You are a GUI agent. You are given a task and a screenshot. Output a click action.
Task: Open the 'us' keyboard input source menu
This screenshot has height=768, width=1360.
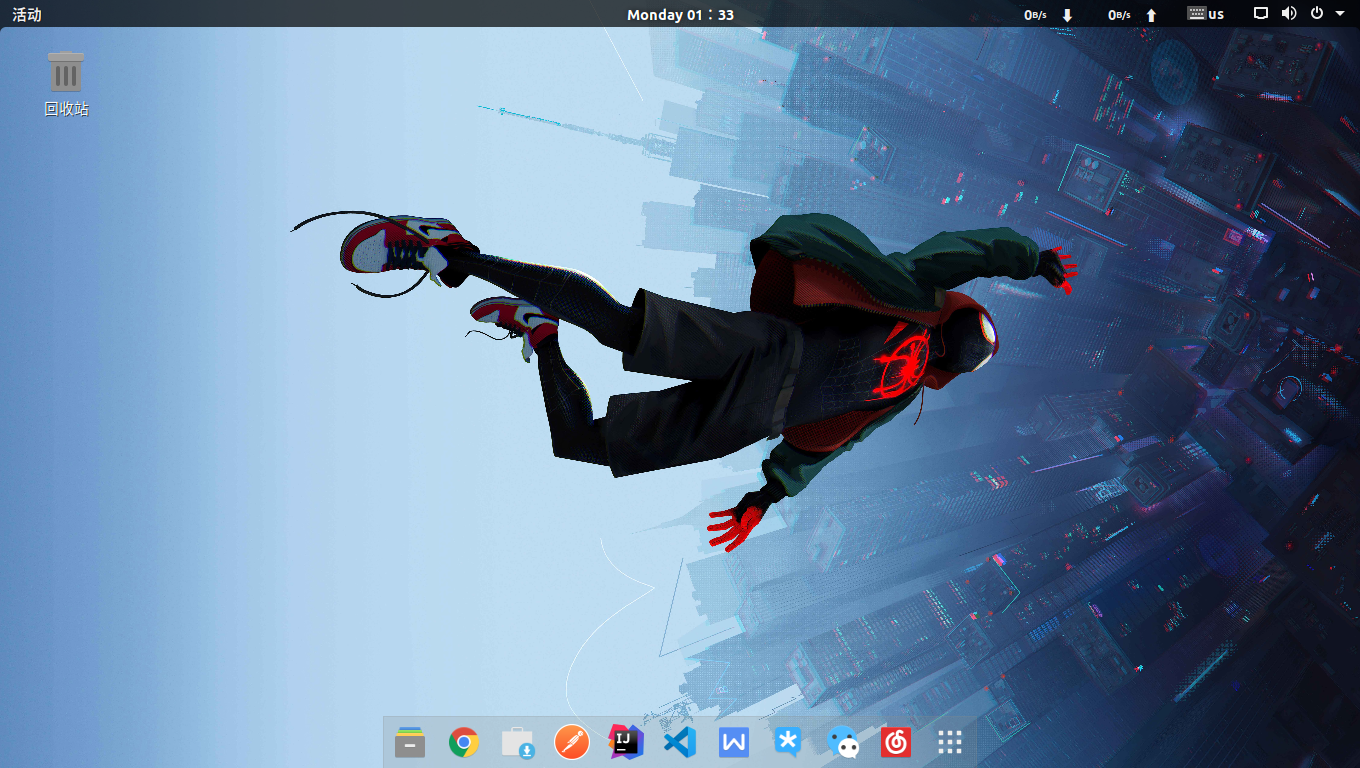[1206, 14]
